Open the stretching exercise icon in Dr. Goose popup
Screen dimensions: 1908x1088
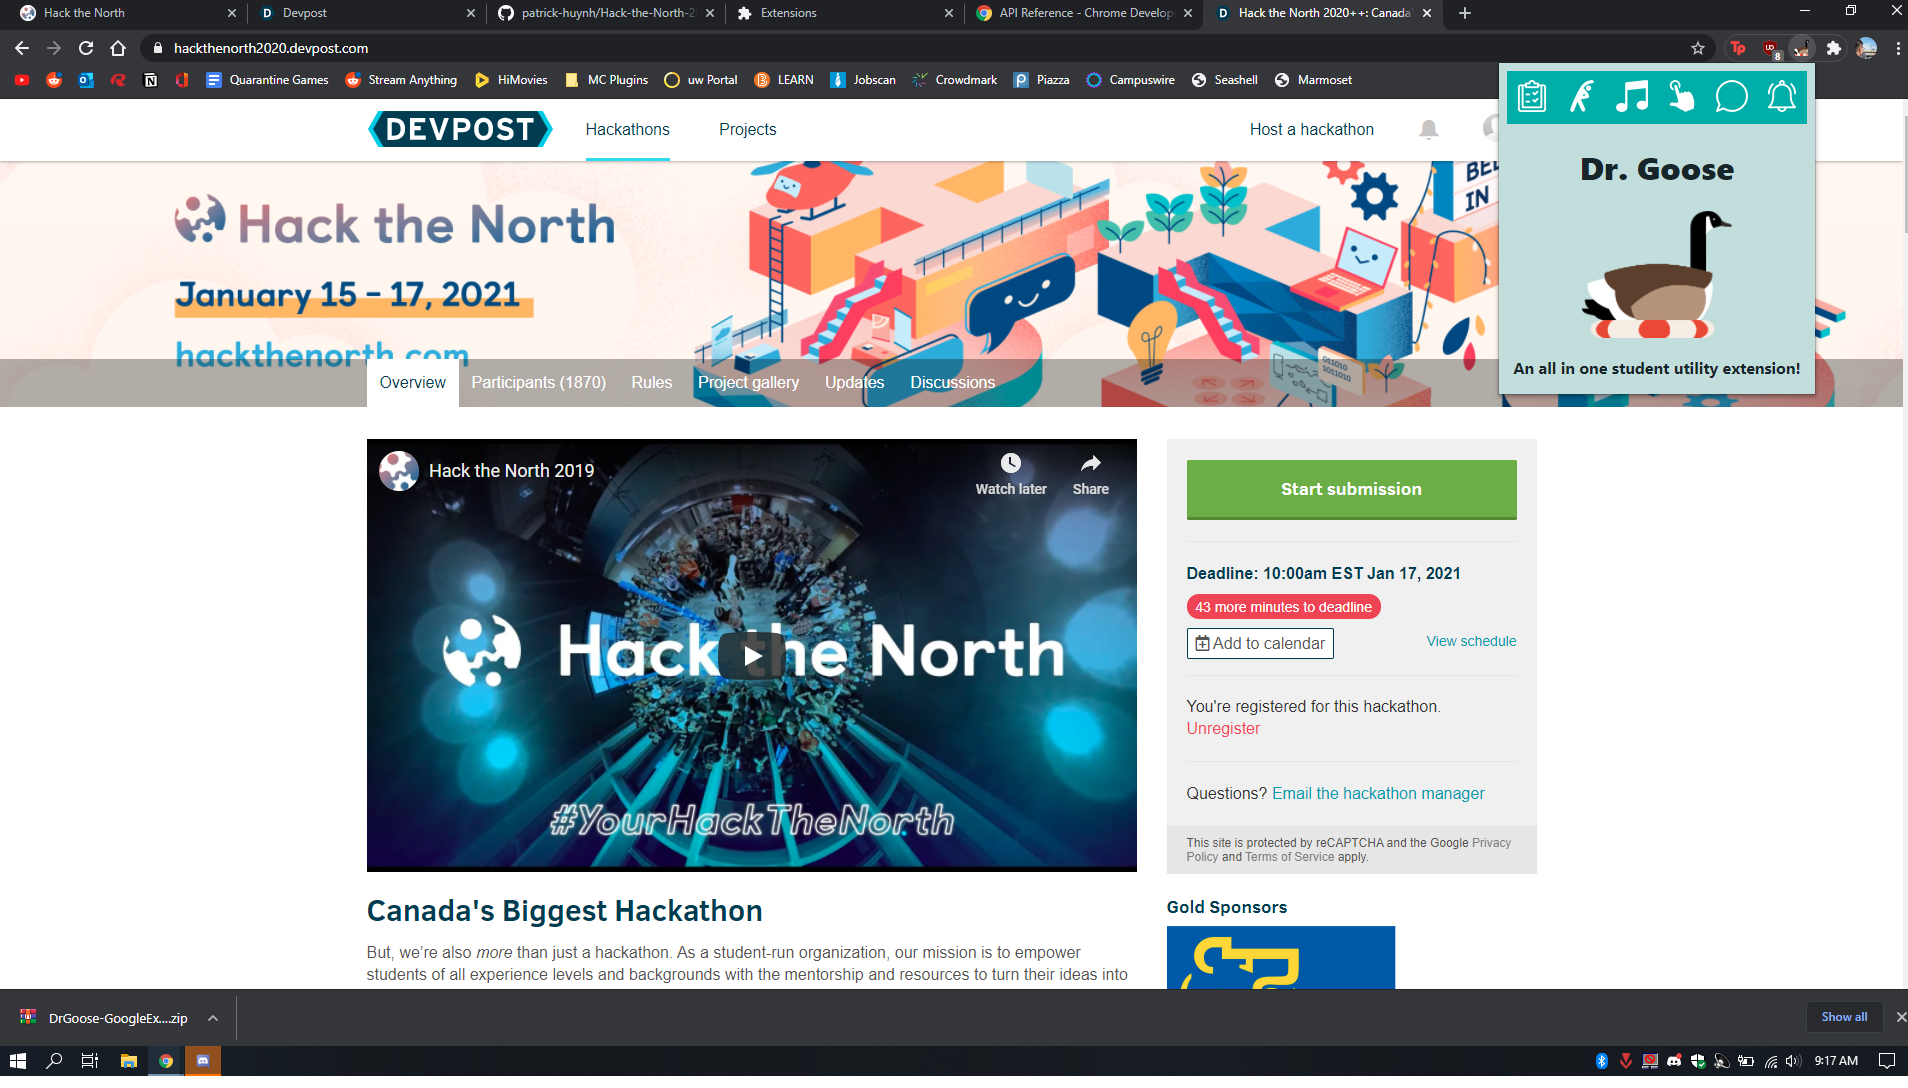coord(1582,97)
